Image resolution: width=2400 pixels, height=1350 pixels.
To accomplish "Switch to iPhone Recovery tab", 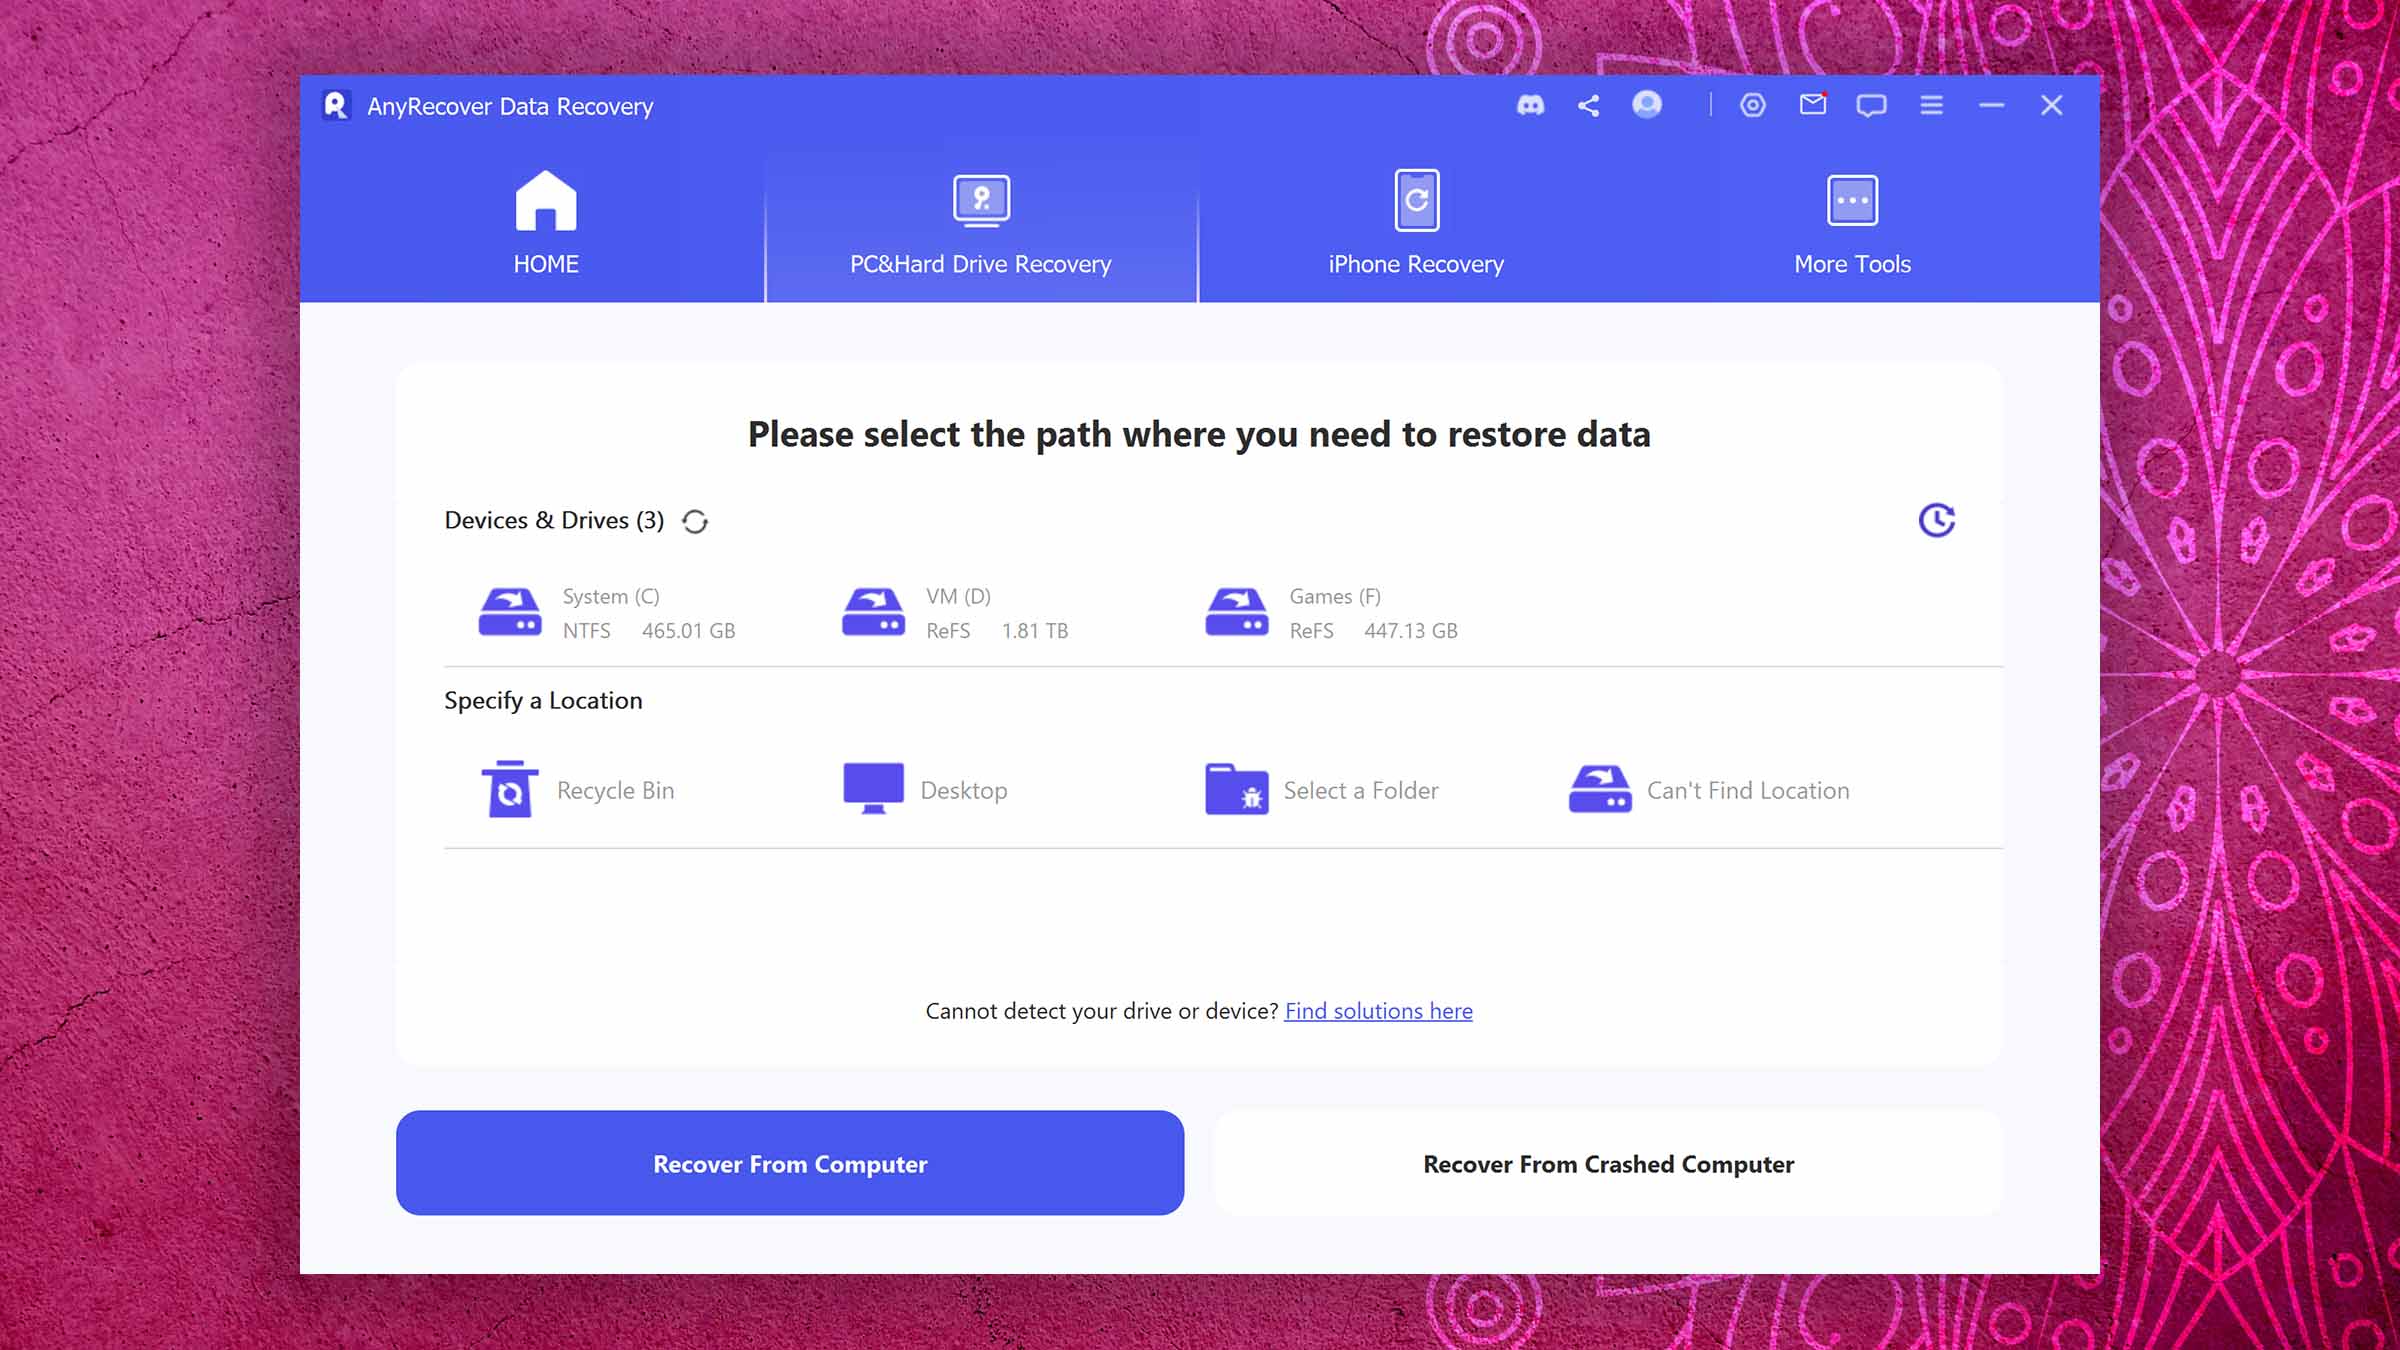I will pos(1416,224).
